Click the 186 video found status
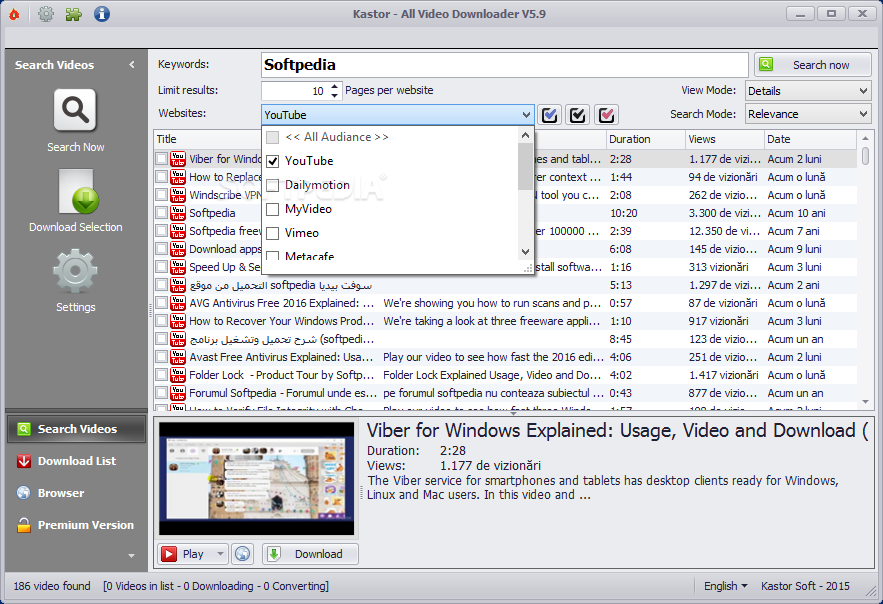The width and height of the screenshot is (883, 604). pos(52,586)
